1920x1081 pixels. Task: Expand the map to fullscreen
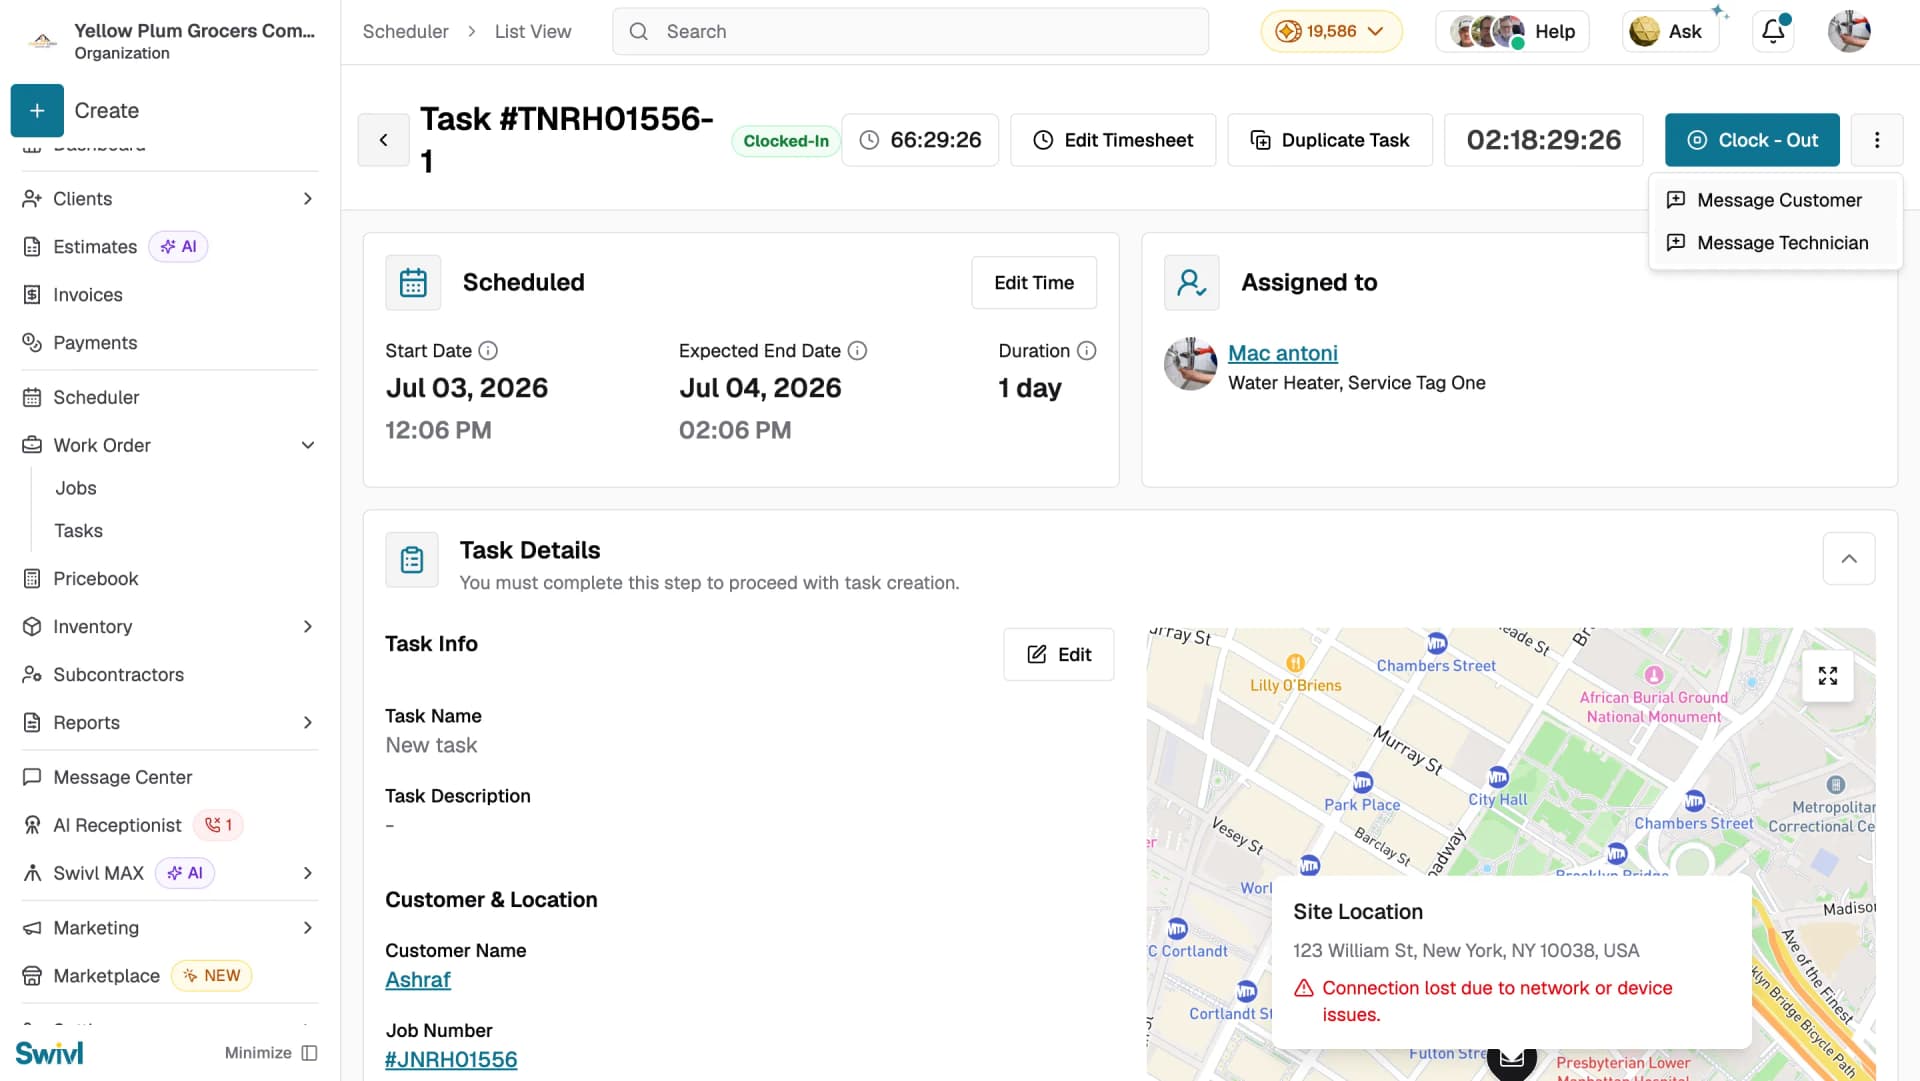(1828, 676)
